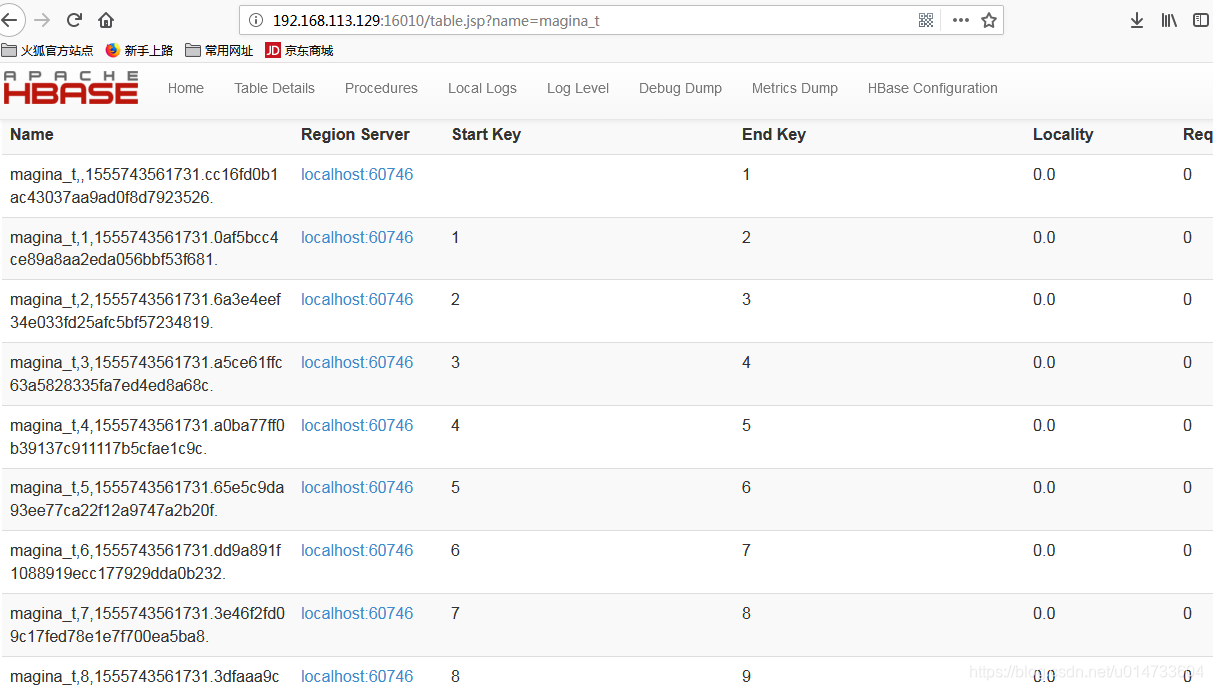Open localhost:60746 link for first region row

click(x=357, y=174)
